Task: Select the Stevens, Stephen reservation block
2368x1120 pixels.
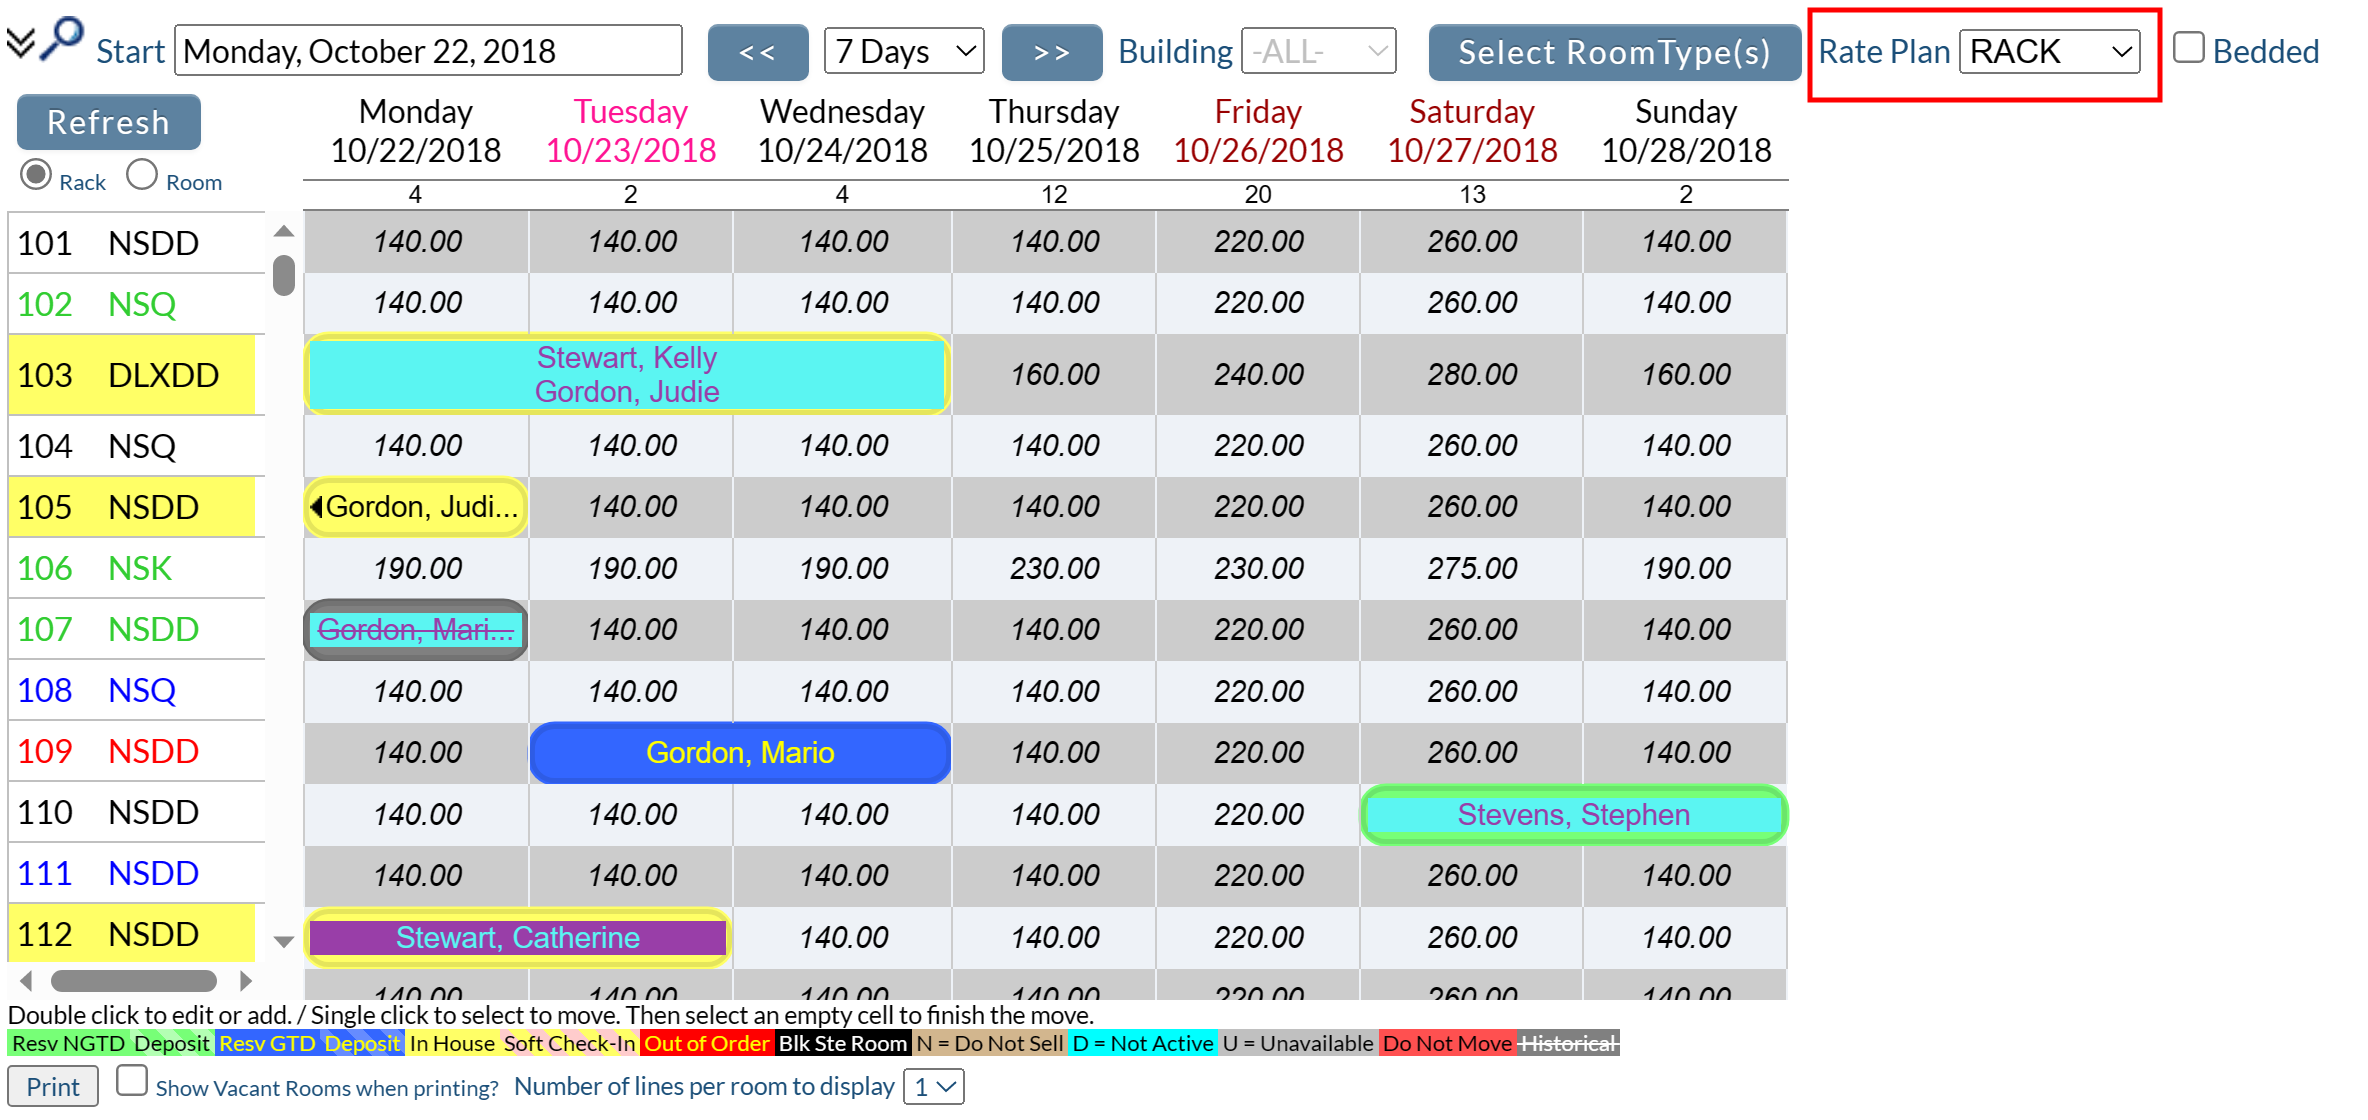Action: [x=1574, y=815]
